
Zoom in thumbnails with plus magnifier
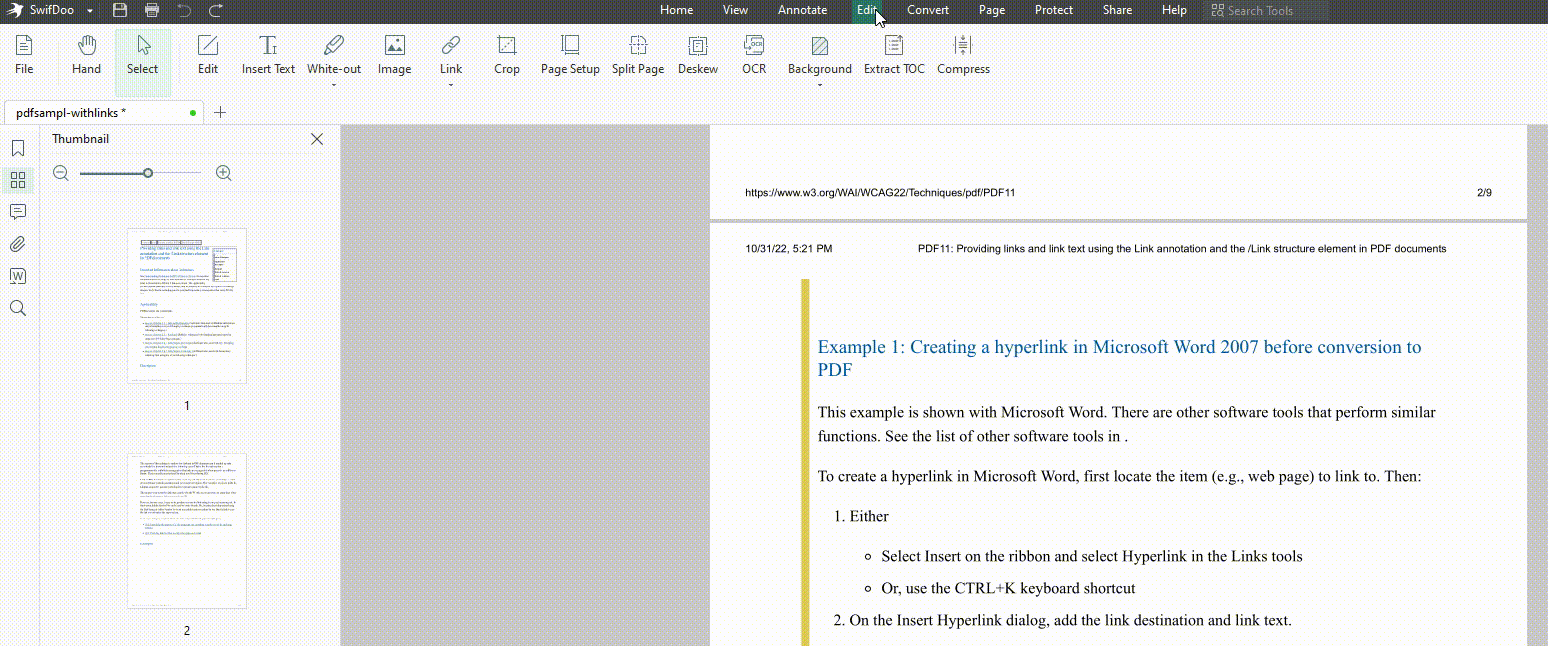(224, 173)
